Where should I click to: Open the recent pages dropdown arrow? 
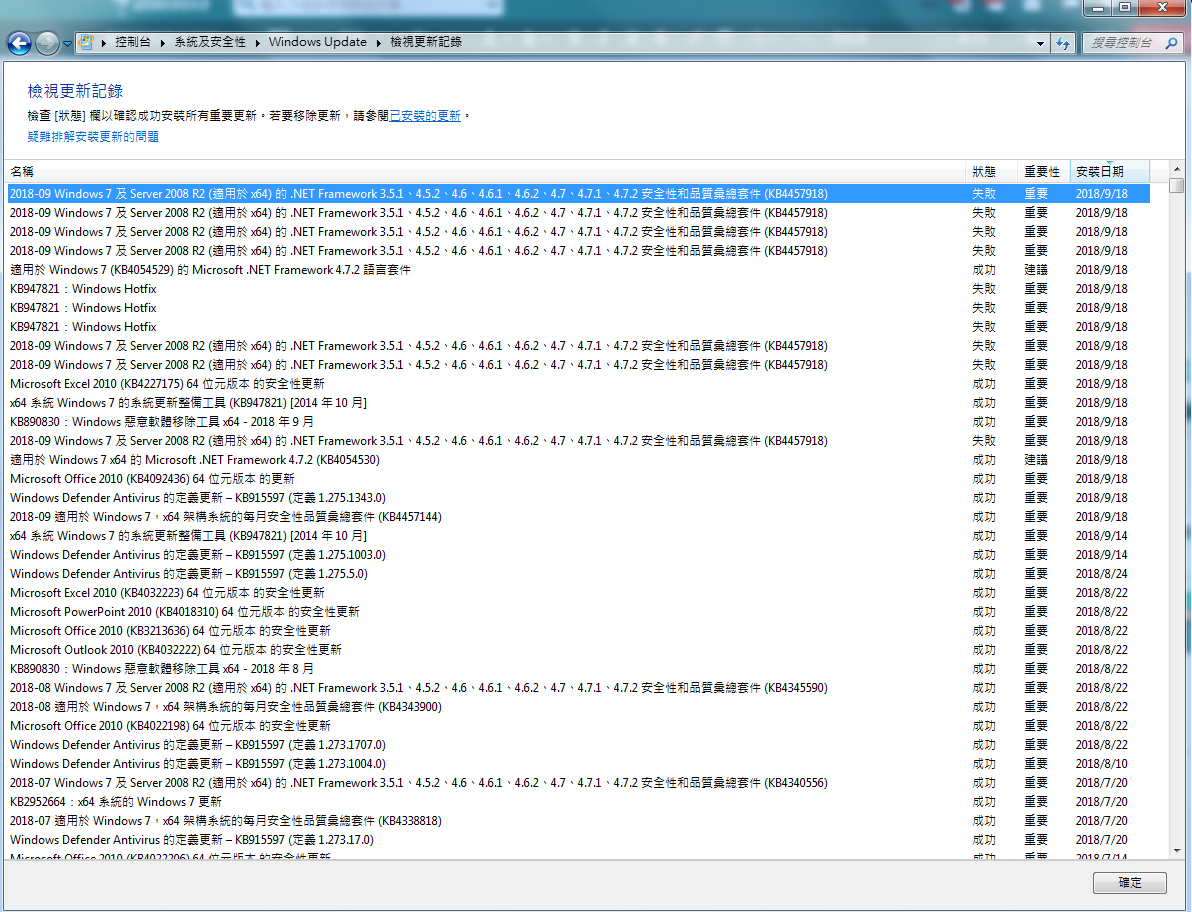coord(67,44)
